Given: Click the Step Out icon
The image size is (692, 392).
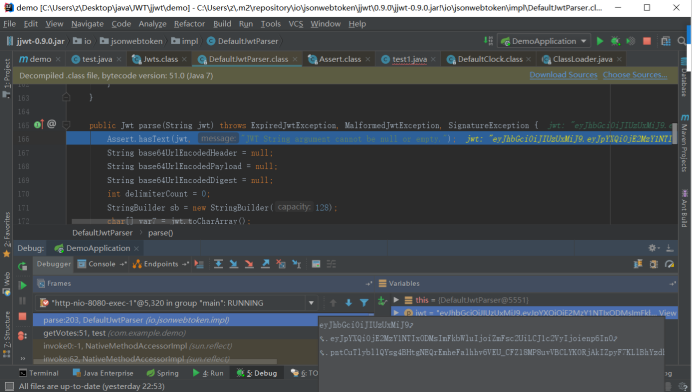Looking at the screenshot, I should tap(265, 264).
